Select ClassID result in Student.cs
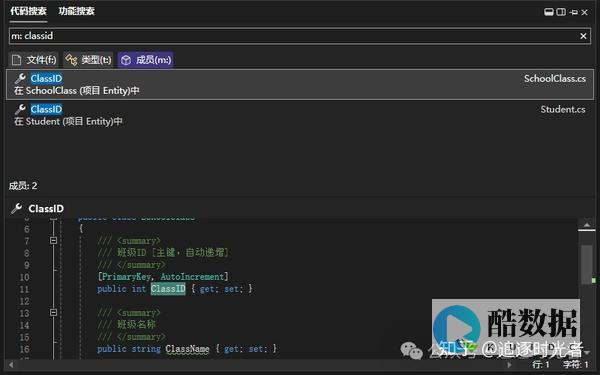The image size is (600, 375). pos(300,115)
